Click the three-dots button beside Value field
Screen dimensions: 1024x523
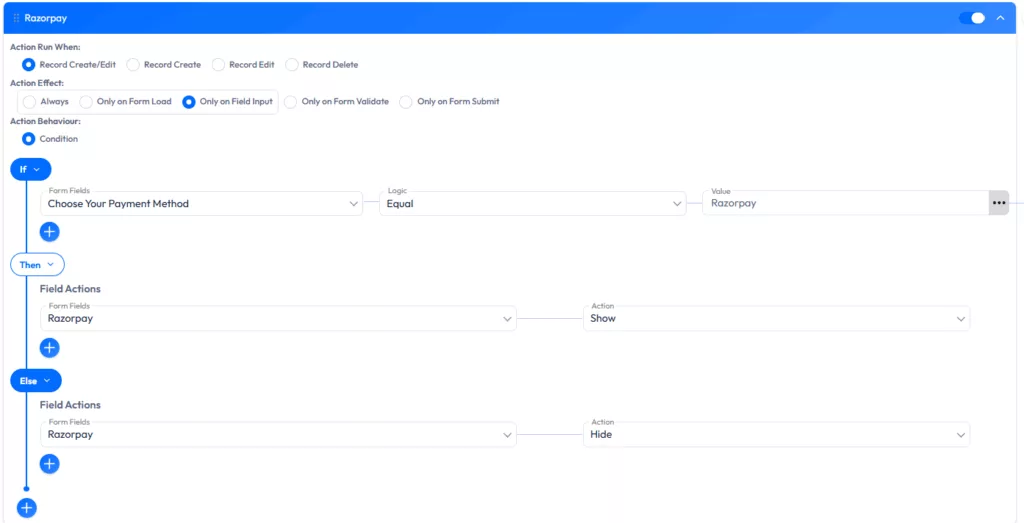point(998,203)
